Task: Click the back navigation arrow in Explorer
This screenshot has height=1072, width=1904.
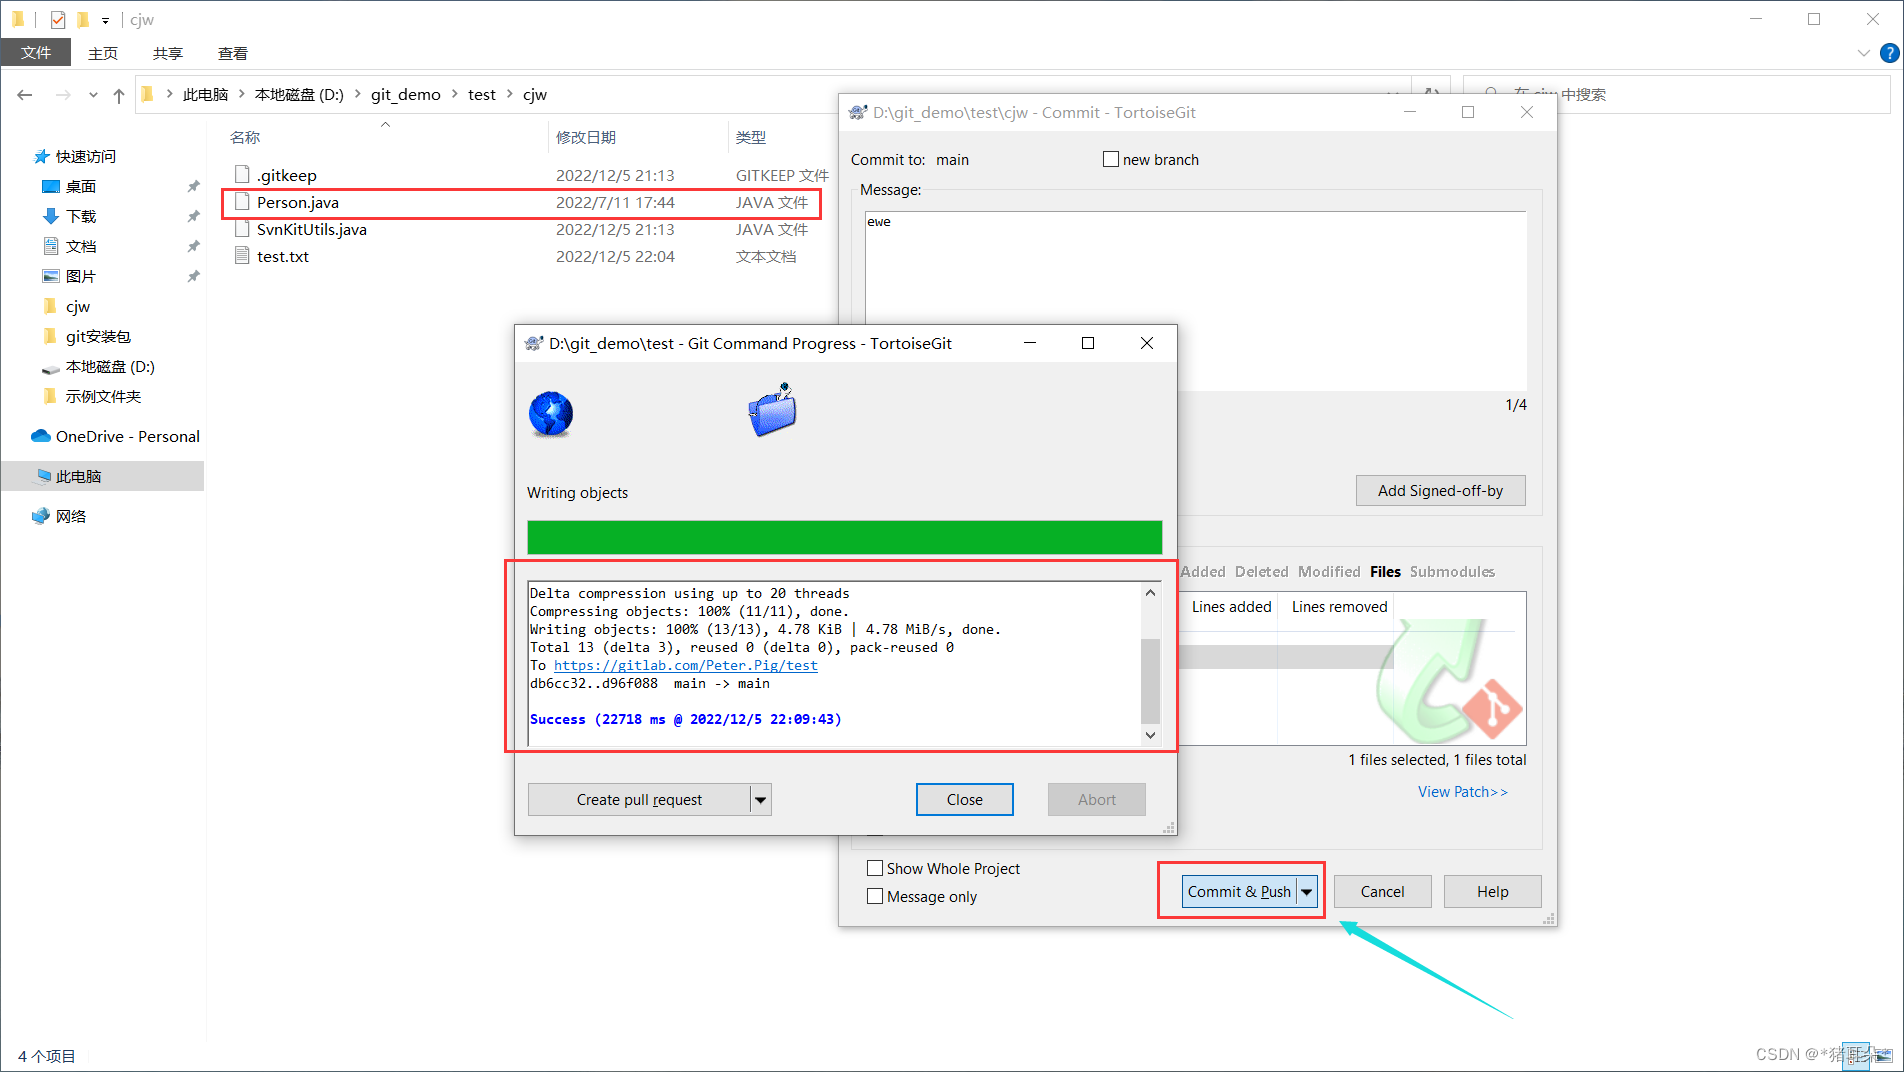Action: tap(24, 94)
